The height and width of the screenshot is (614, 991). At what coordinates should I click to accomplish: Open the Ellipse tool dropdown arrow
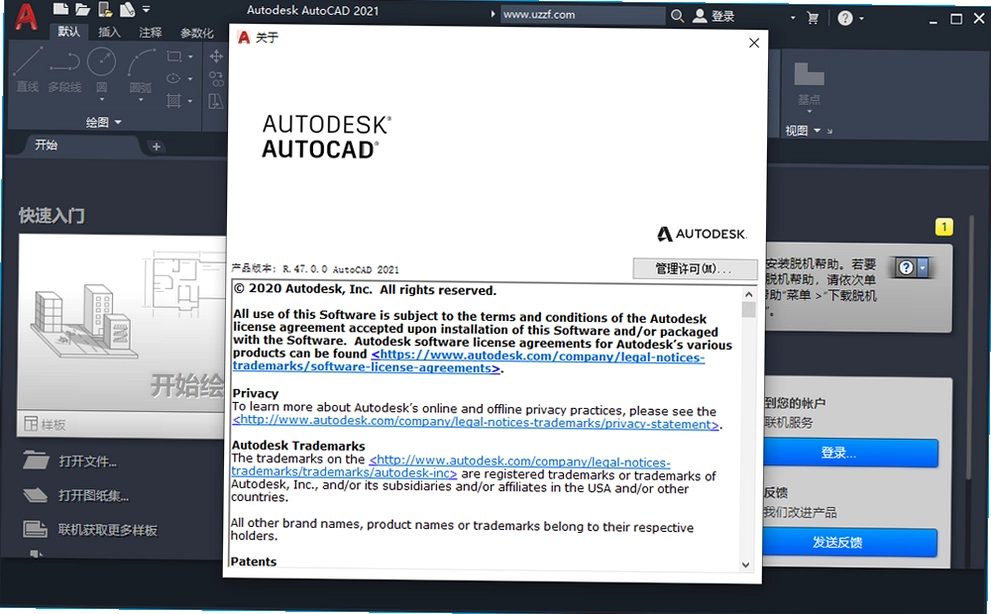pos(190,78)
